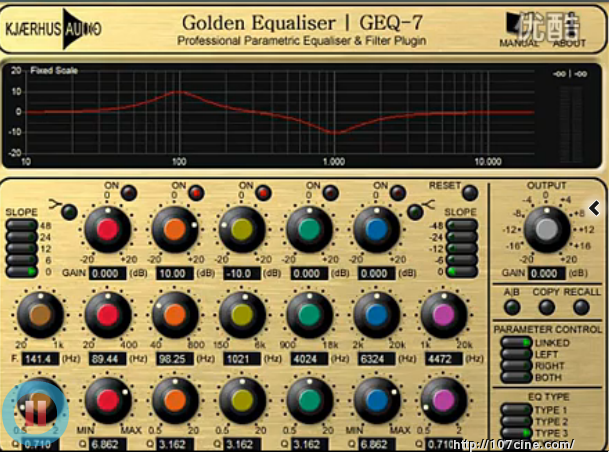Toggle the ON LED above red gain knob

(128, 192)
